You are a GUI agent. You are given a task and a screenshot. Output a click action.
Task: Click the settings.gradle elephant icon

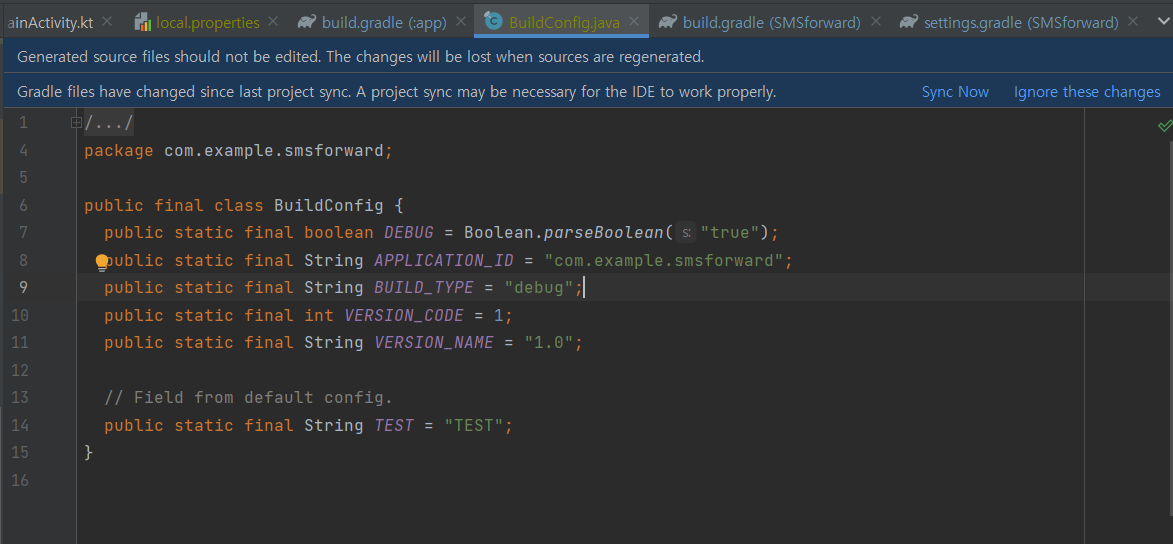click(909, 22)
